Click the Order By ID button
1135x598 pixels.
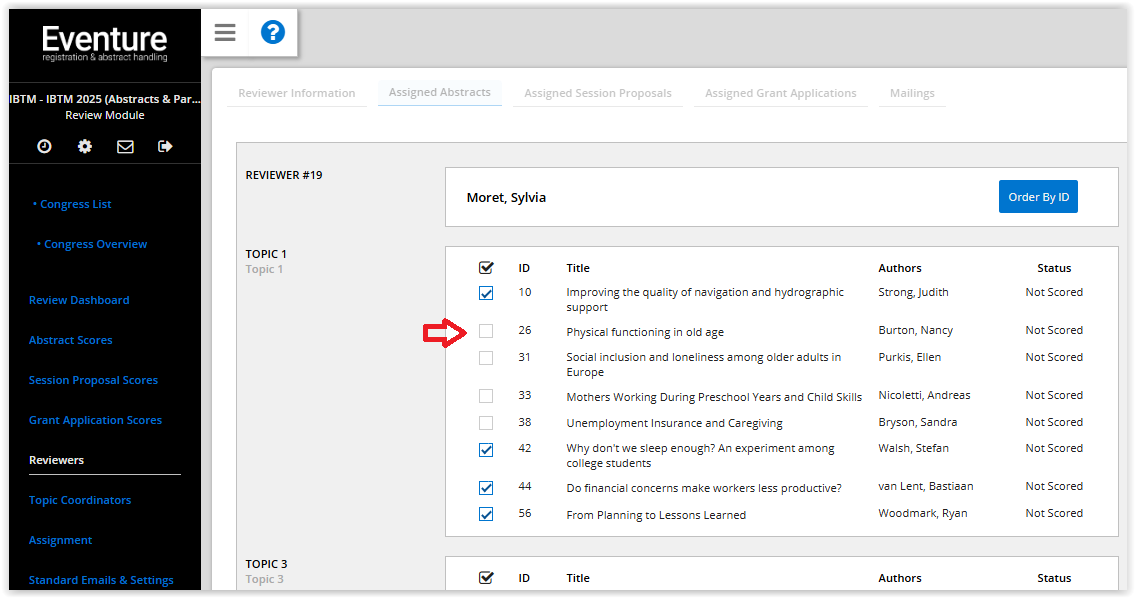(1038, 197)
